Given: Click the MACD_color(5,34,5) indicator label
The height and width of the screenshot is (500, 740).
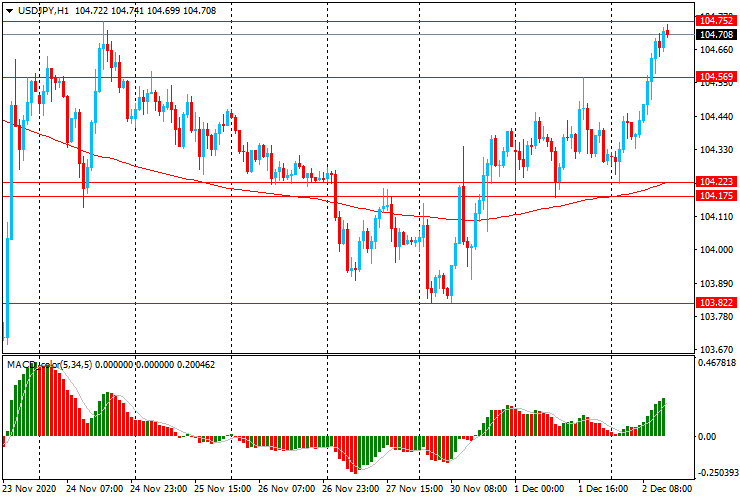Looking at the screenshot, I should click(50, 365).
